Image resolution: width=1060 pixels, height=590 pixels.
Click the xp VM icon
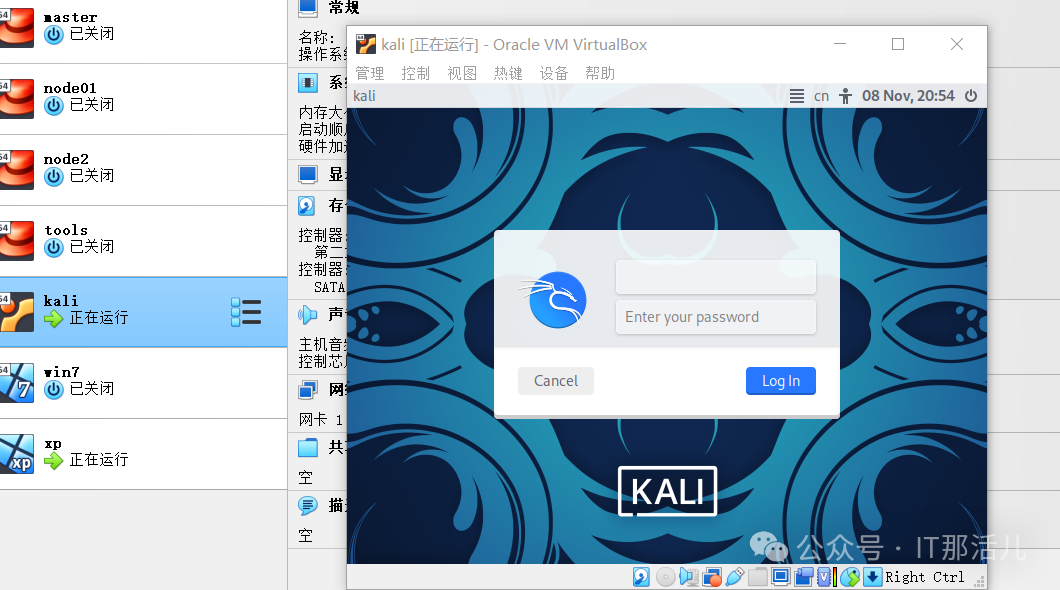tap(16, 453)
